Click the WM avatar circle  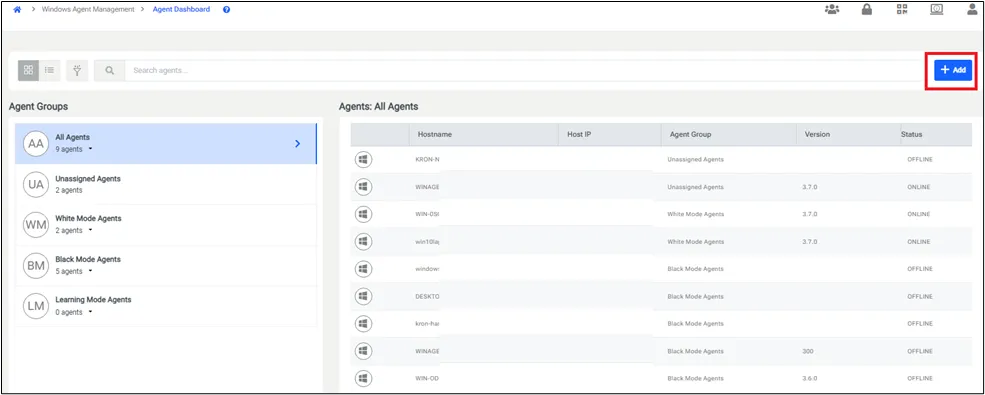[36, 225]
